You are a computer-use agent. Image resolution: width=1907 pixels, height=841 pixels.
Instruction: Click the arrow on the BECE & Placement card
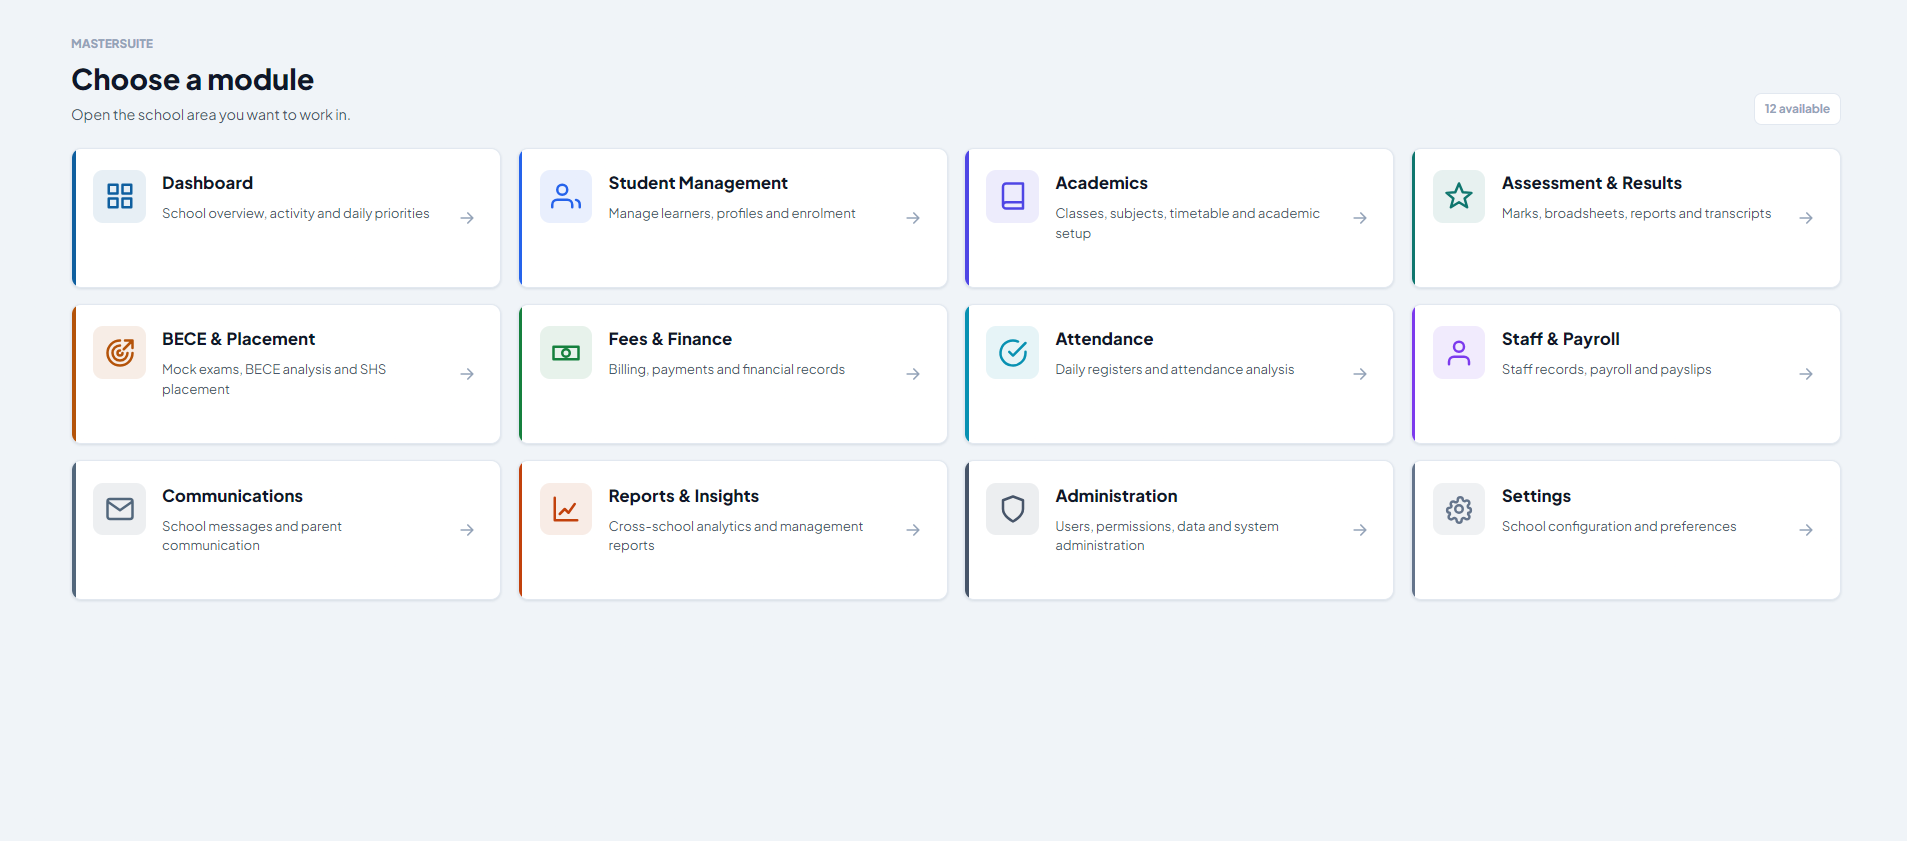tap(467, 374)
